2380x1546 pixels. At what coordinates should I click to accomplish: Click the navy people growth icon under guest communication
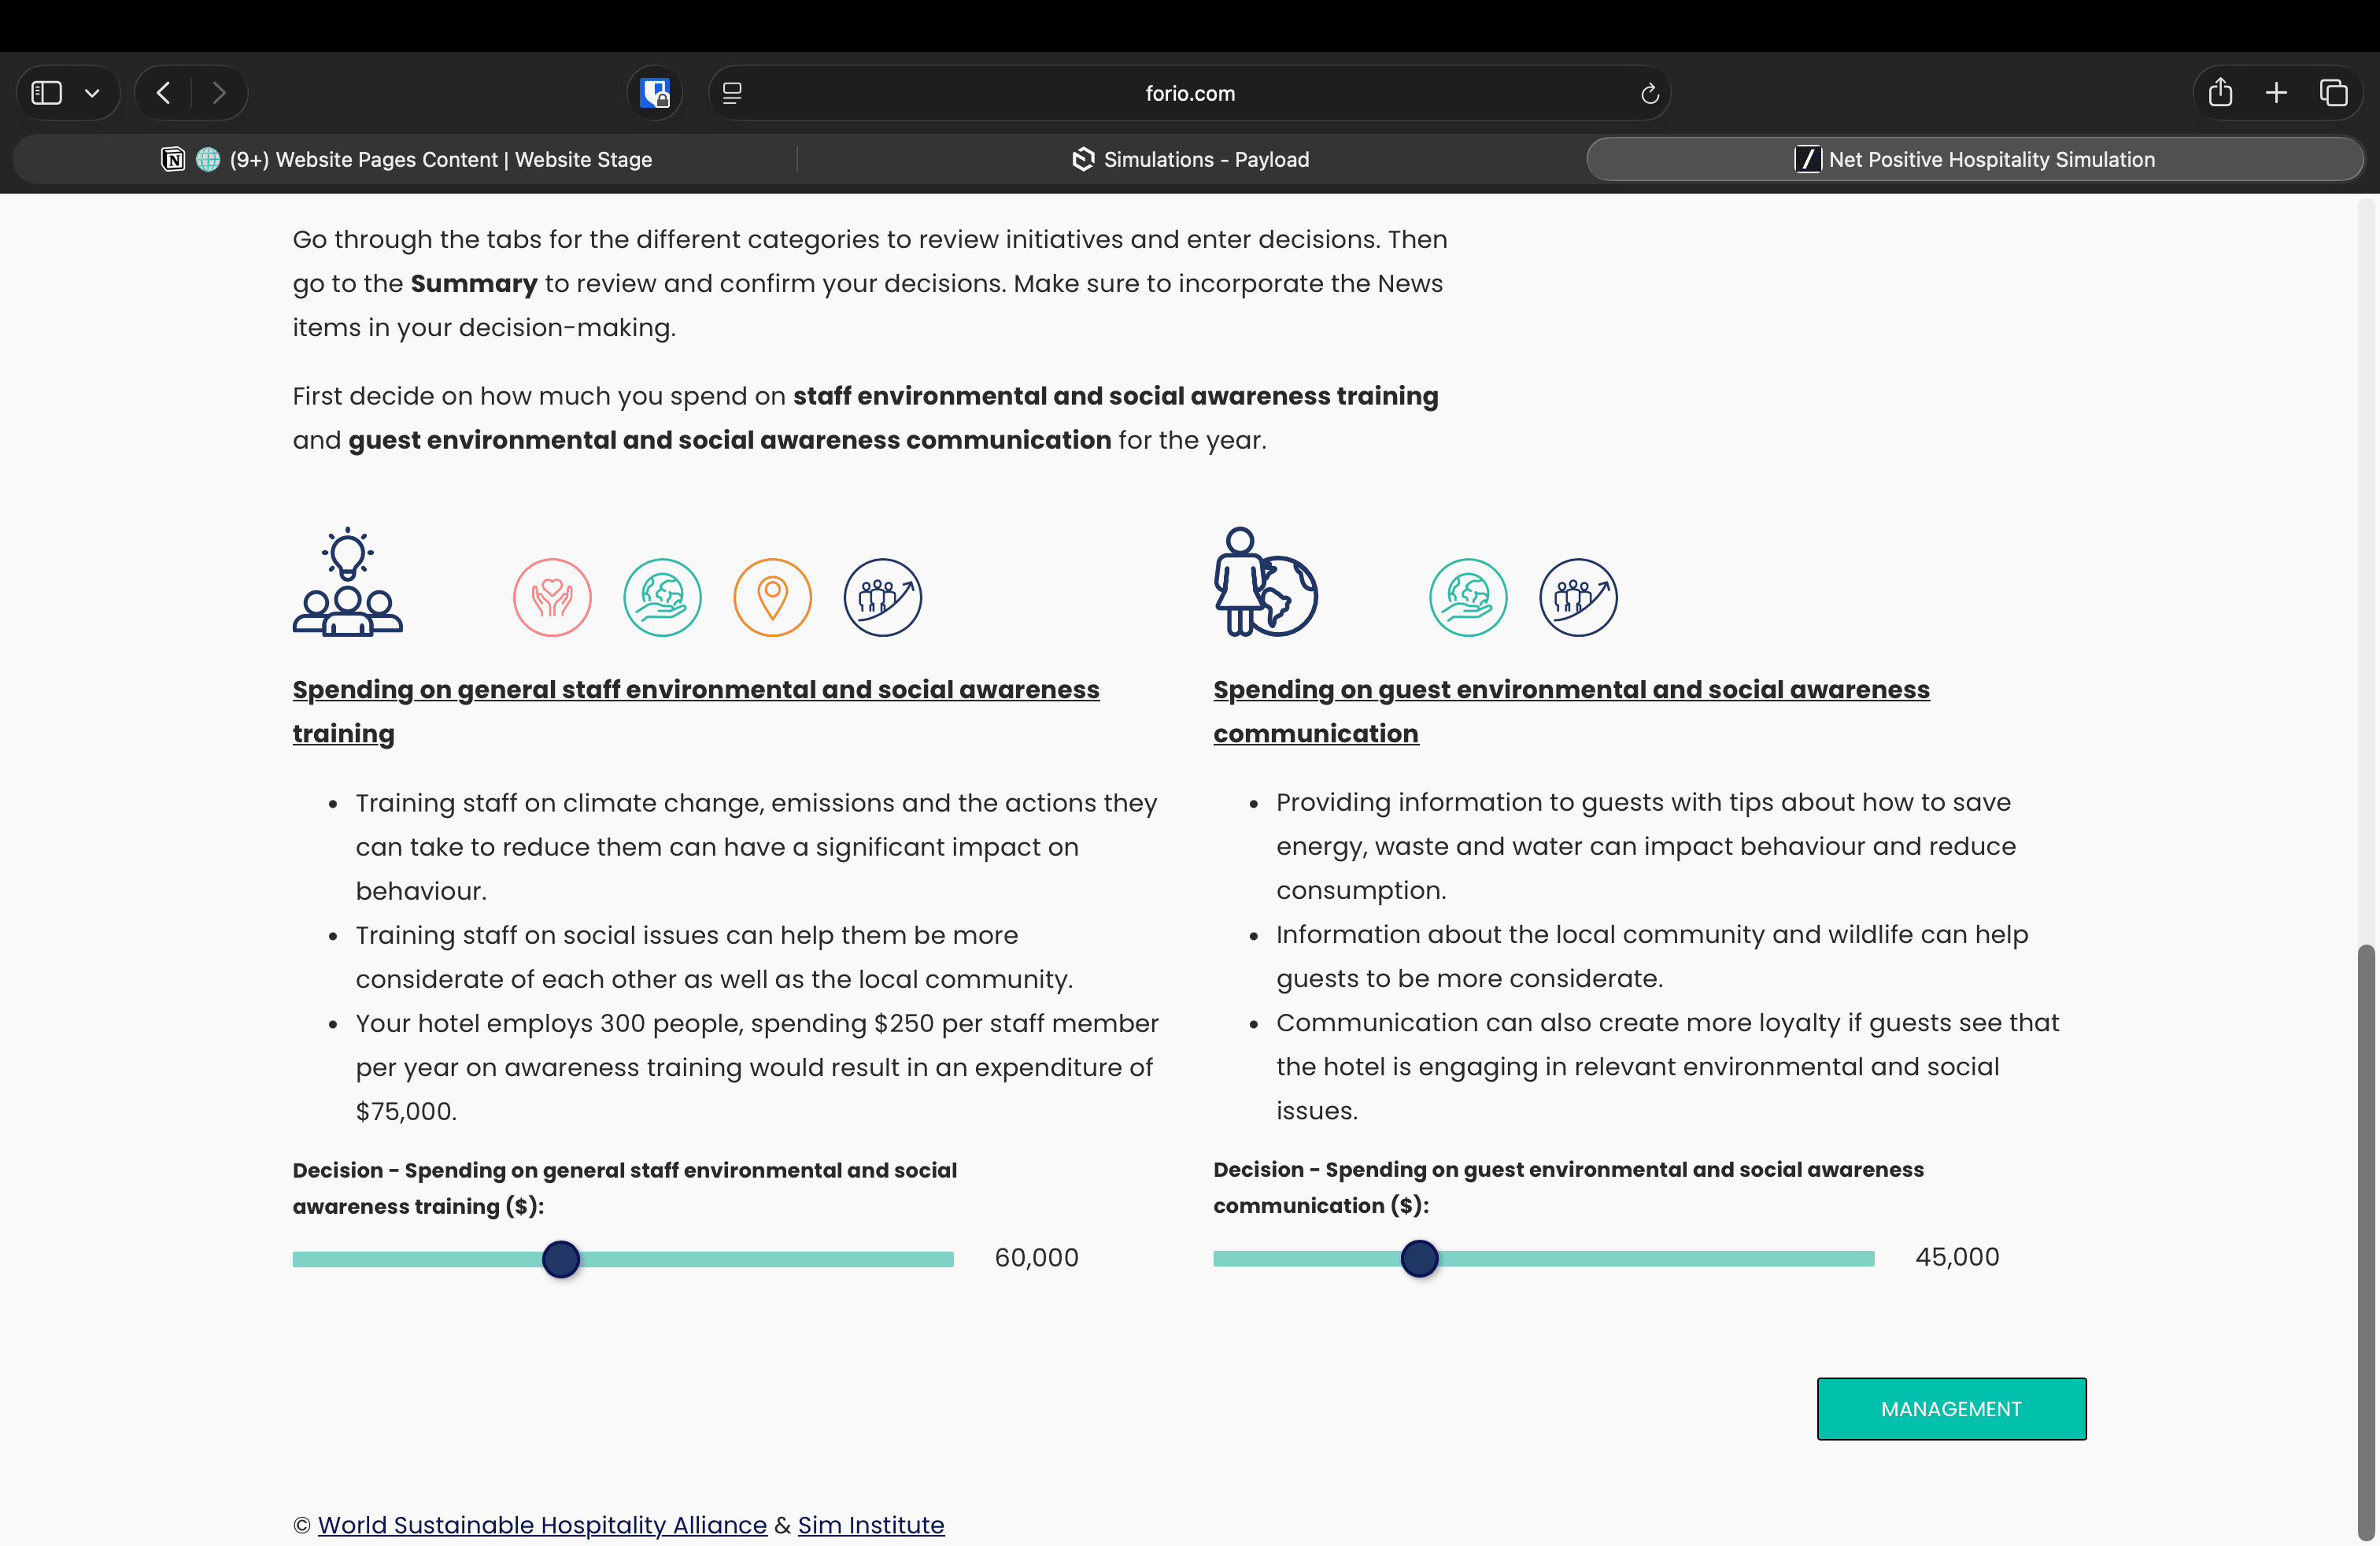click(x=1578, y=597)
